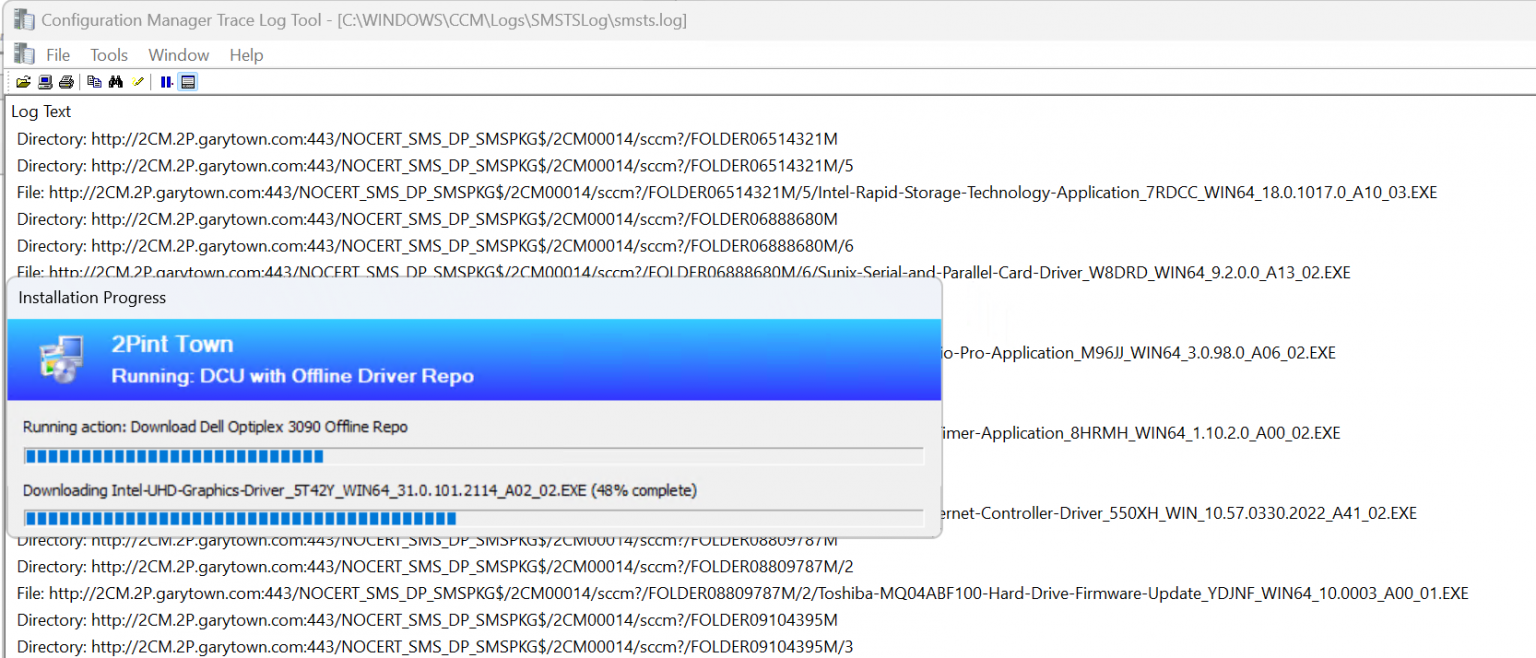Print the log with the printer icon
The image size is (1536, 658).
point(66,81)
